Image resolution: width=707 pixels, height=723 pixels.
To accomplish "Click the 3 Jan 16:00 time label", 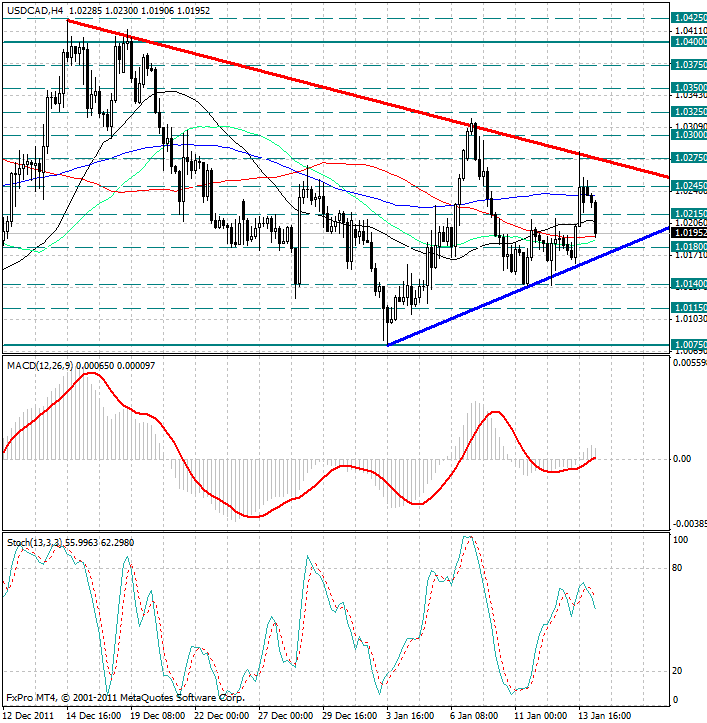I will coord(410,716).
